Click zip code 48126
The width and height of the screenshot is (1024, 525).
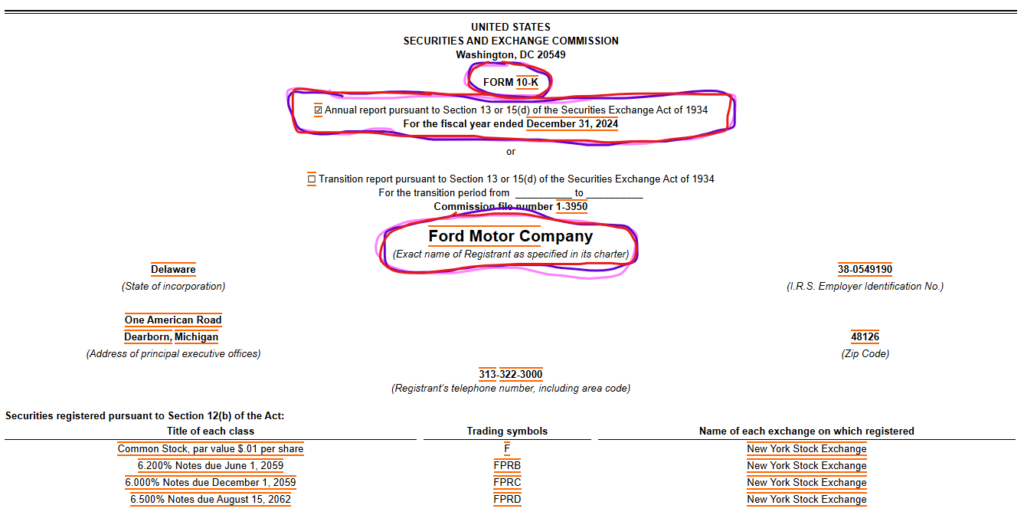coord(865,338)
